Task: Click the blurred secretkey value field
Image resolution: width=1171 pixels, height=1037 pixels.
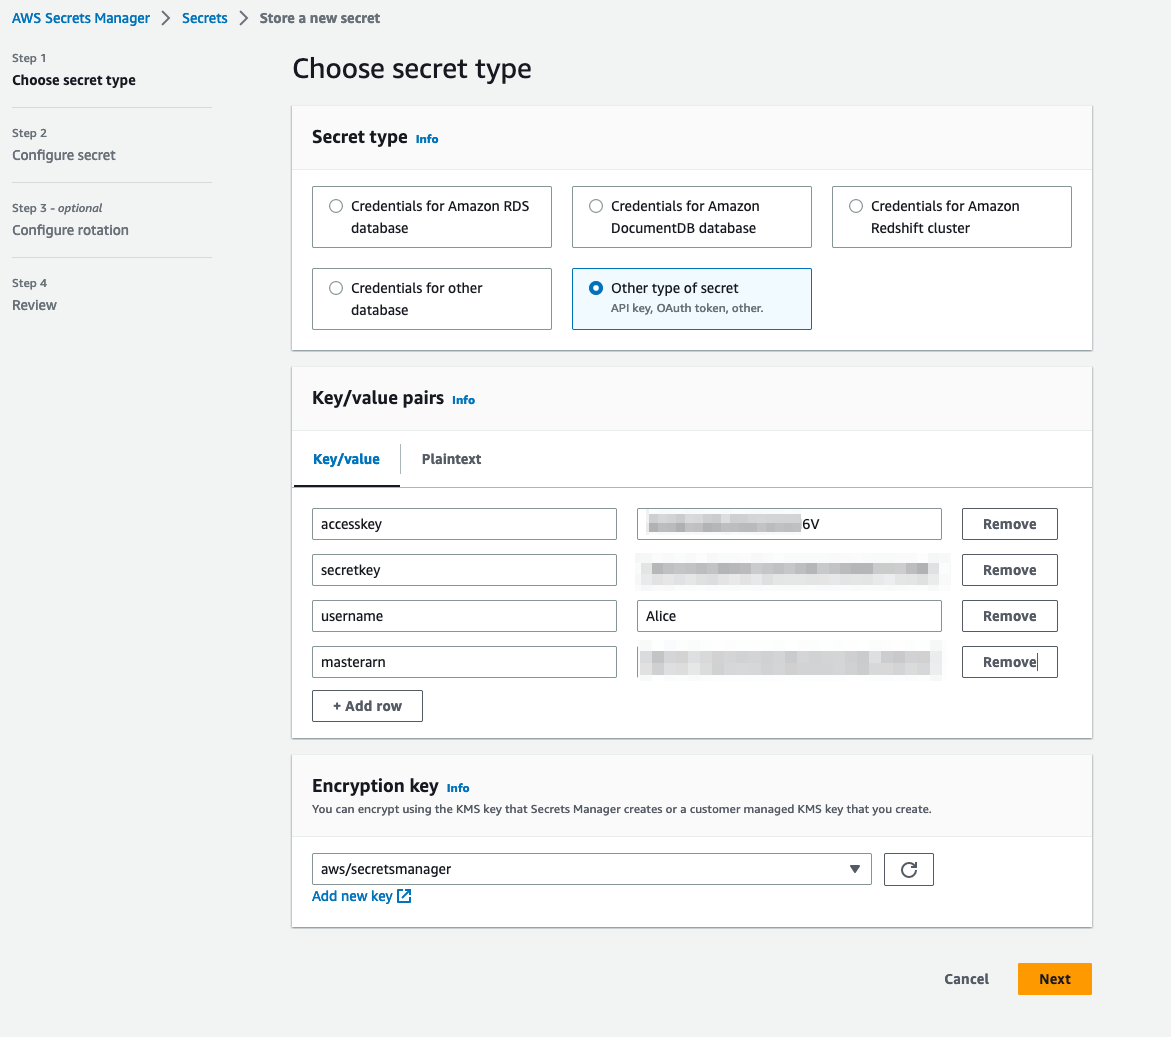Action: click(789, 570)
